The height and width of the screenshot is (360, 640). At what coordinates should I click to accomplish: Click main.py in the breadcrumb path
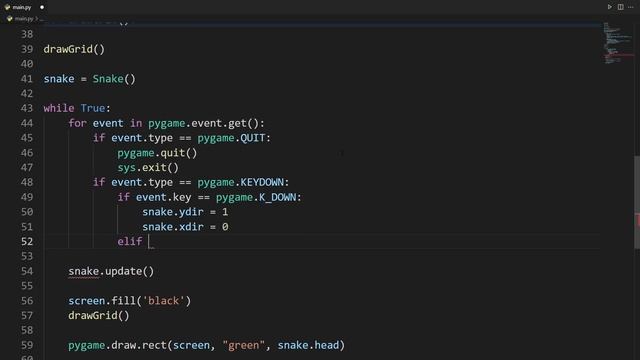pos(23,18)
